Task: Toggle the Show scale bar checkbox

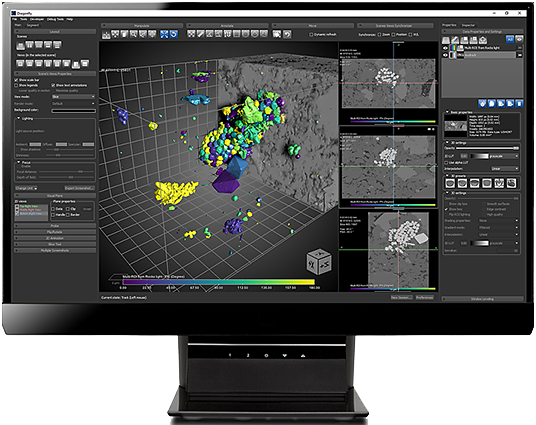Action: (x=16, y=80)
